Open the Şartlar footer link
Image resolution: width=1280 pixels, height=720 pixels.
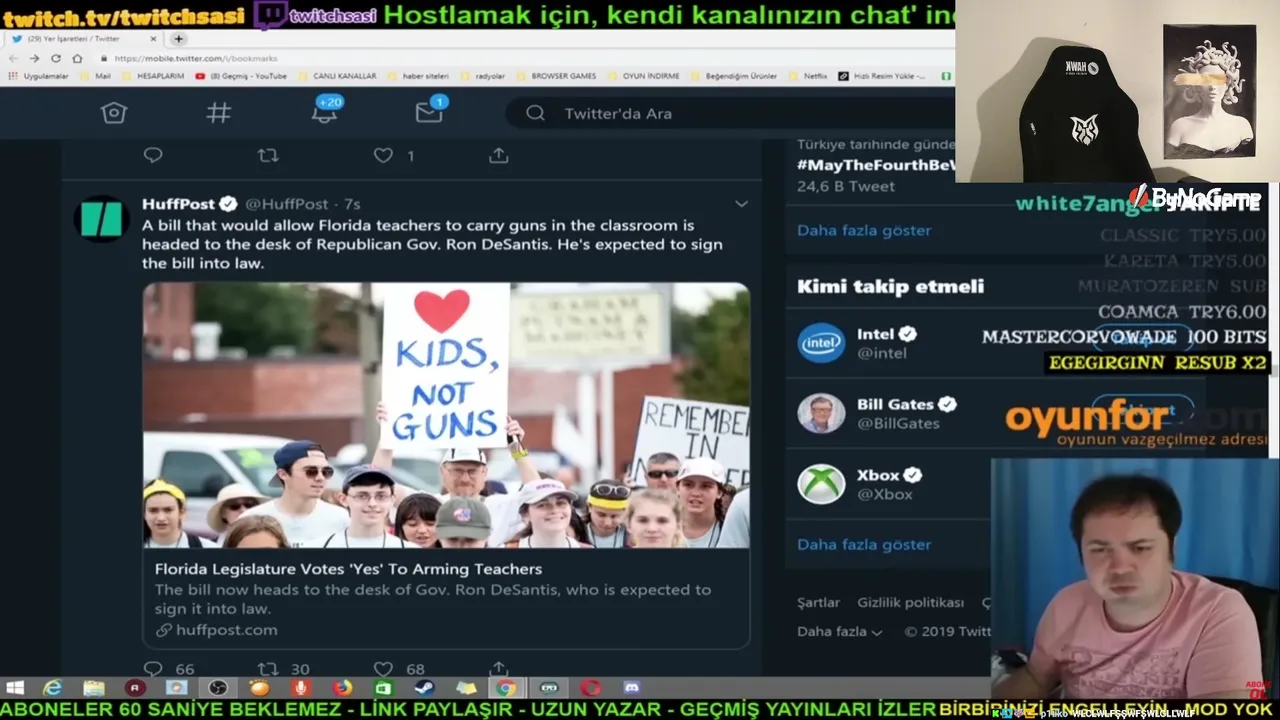(x=818, y=603)
